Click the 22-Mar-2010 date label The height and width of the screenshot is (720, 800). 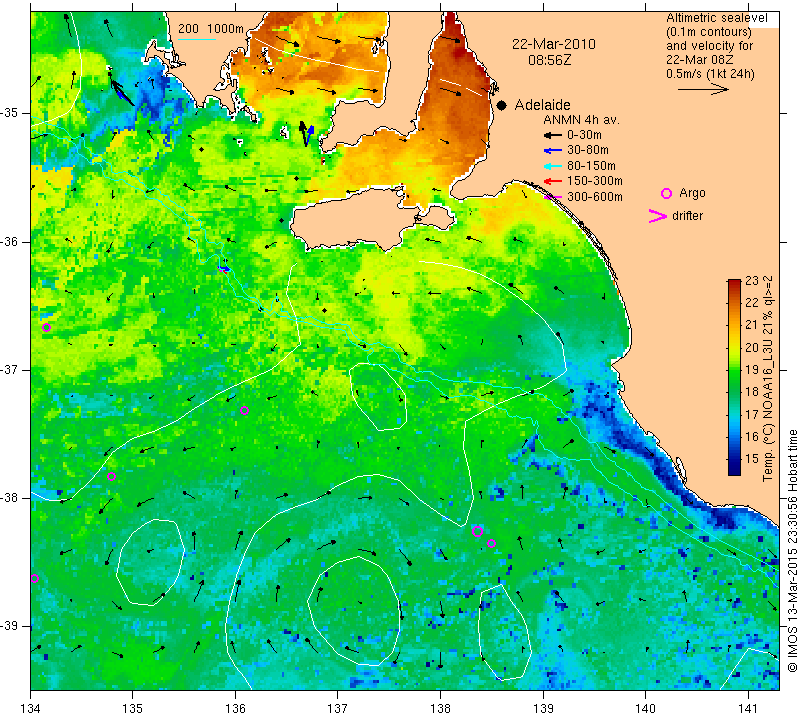(554, 44)
